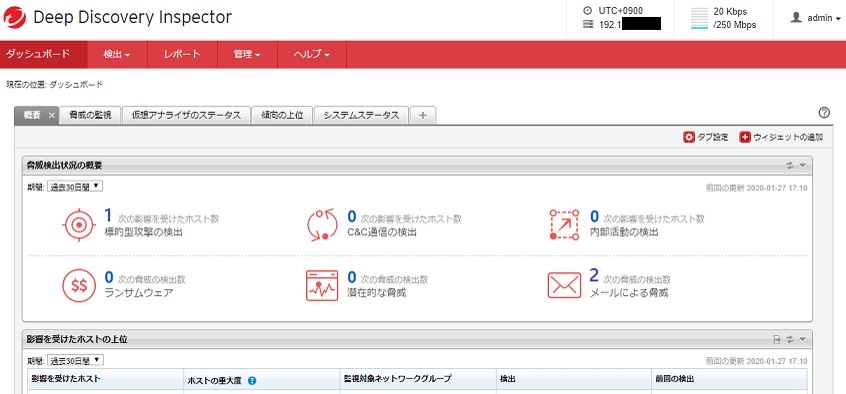Expand the ヘルプ menu
The height and width of the screenshot is (394, 846).
point(312,55)
